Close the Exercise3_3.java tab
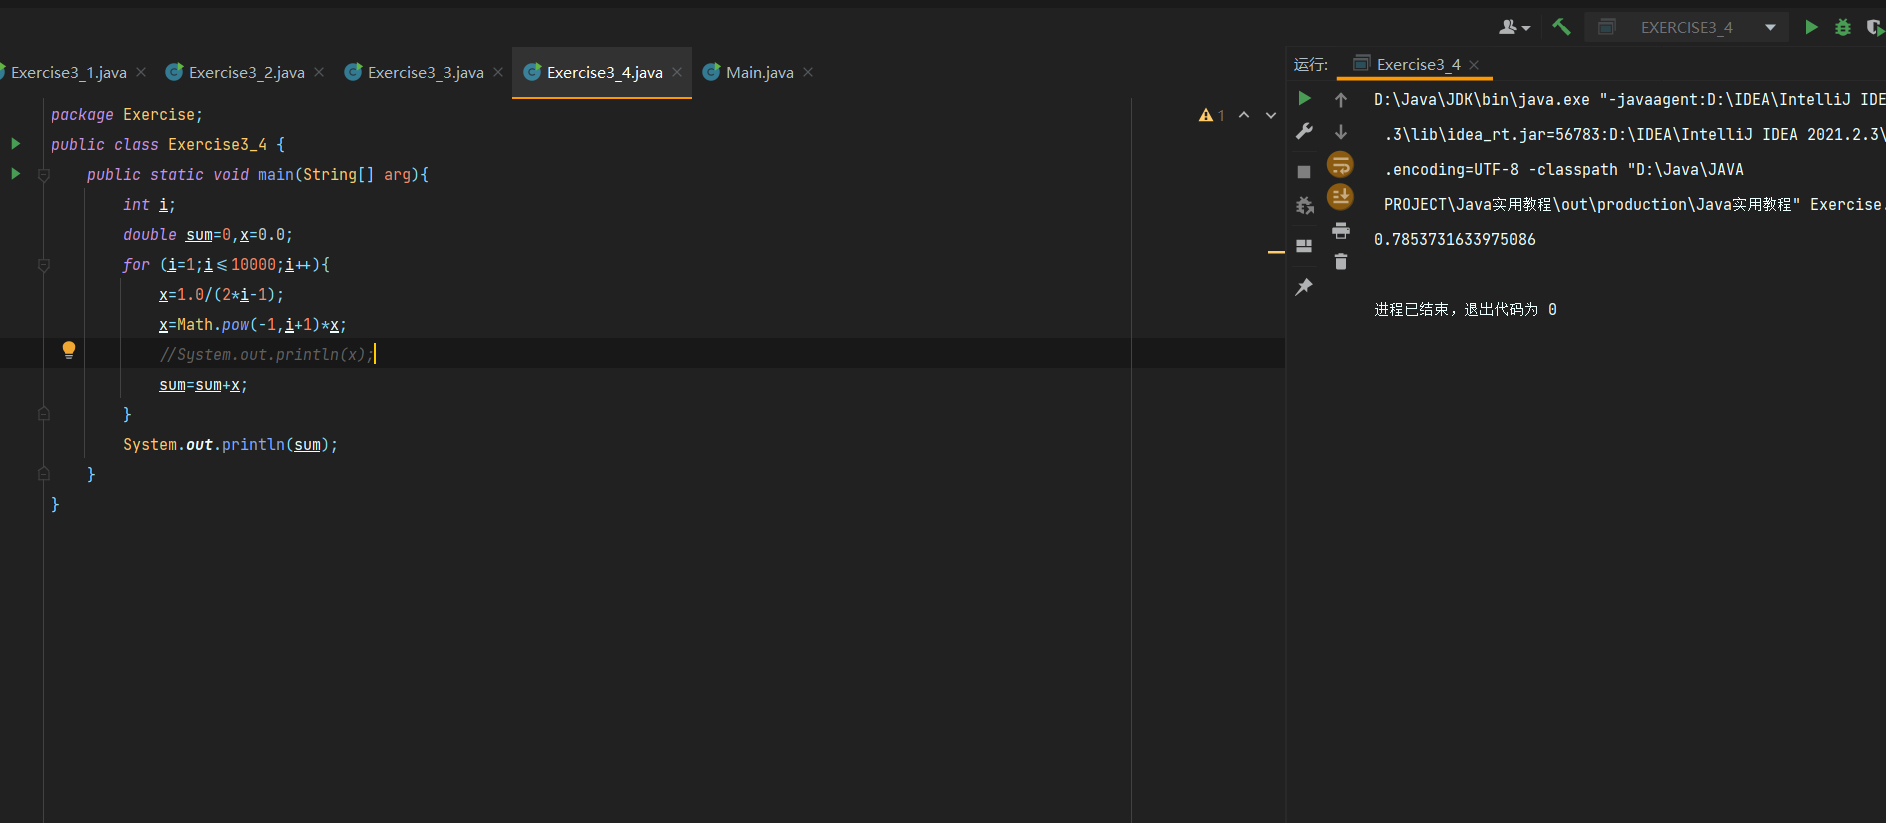1886x823 pixels. point(498,72)
